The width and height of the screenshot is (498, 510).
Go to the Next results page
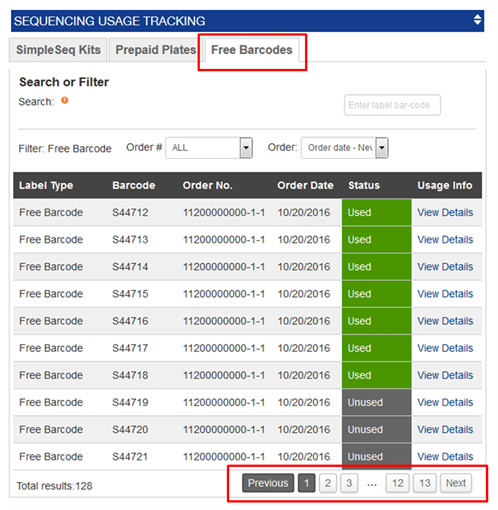coord(456,483)
